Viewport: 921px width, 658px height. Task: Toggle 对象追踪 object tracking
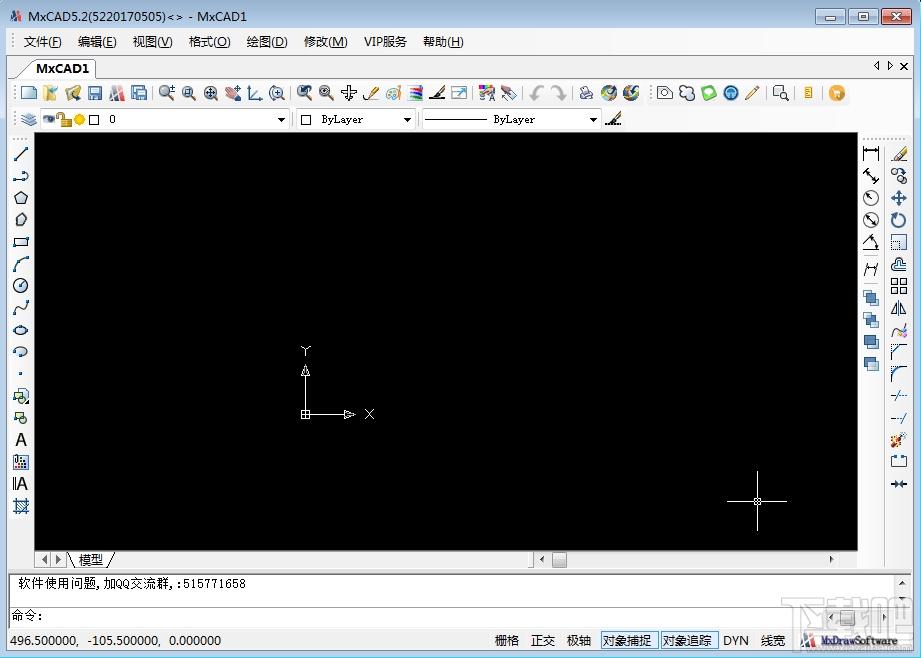tap(690, 640)
